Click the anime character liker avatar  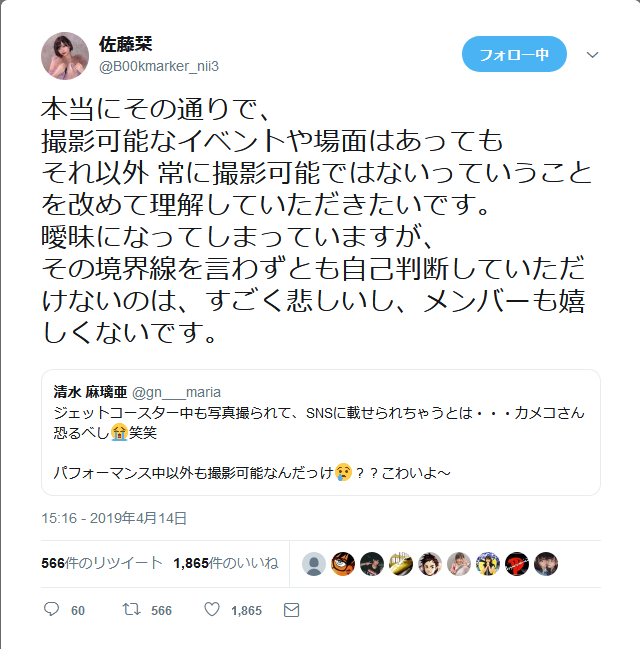[430, 564]
